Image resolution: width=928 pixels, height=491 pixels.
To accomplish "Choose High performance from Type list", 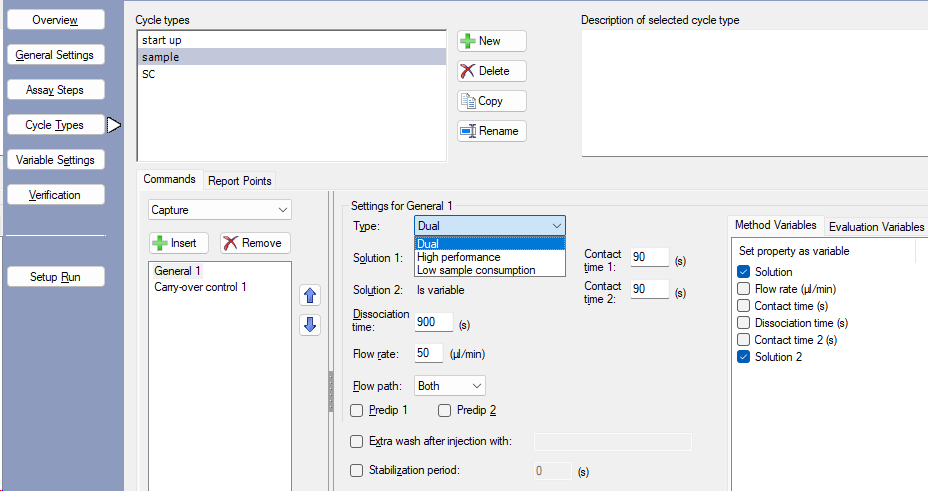I will 458,257.
